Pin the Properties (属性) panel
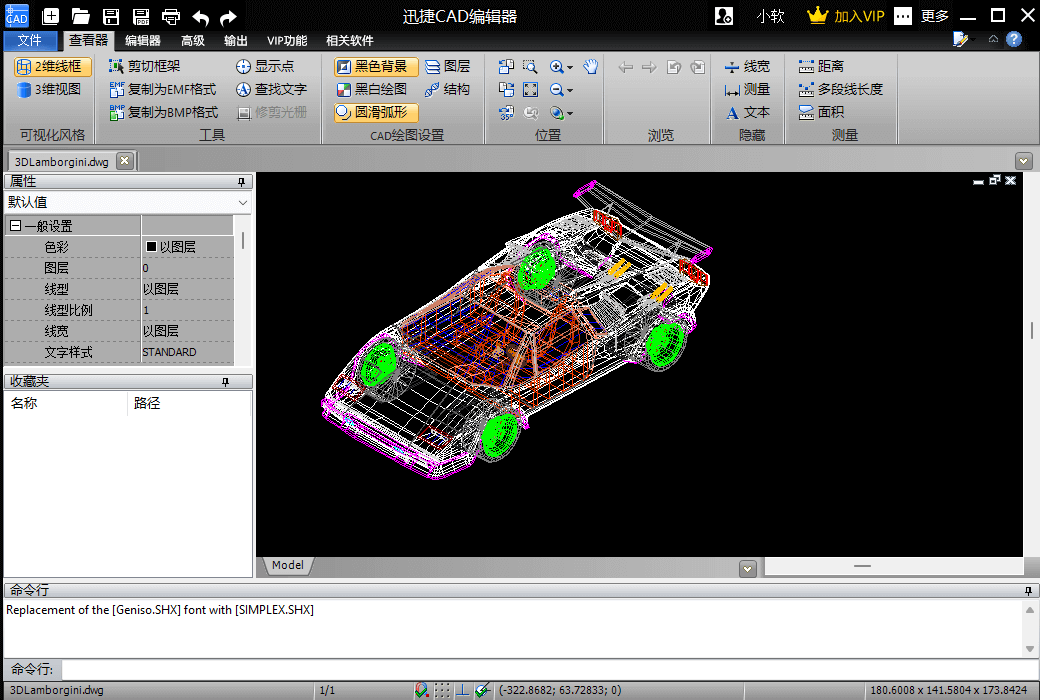The width and height of the screenshot is (1040, 700). (x=241, y=182)
